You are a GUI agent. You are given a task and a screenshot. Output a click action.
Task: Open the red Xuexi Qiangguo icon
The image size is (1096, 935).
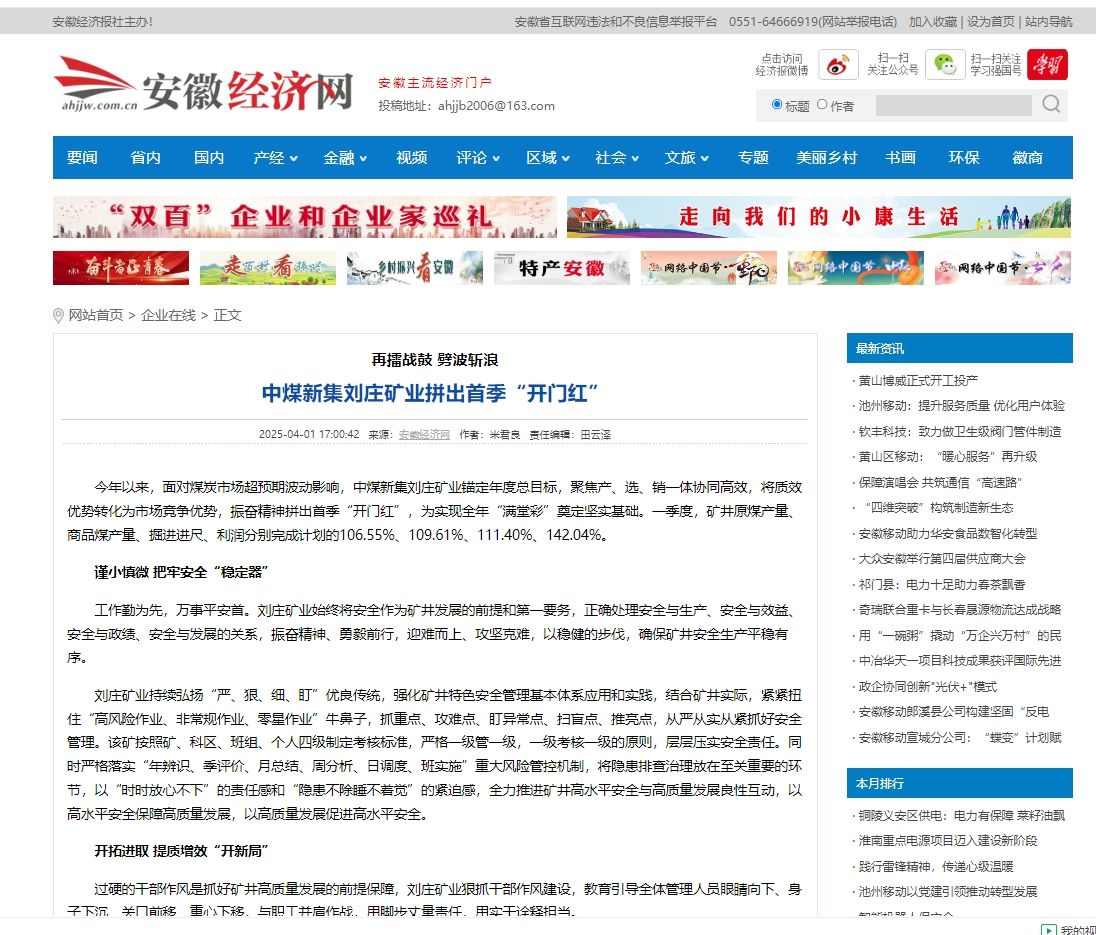[x=1047, y=64]
